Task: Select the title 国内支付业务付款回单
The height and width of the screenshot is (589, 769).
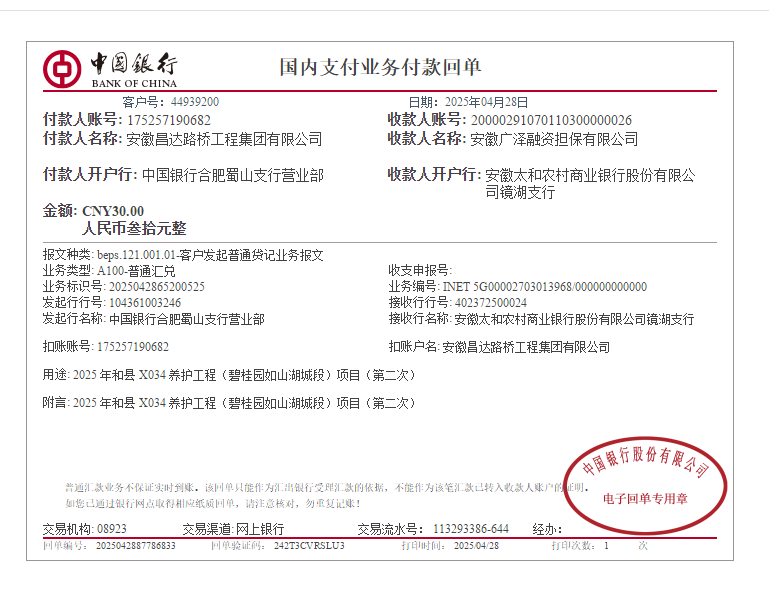Action: (x=380, y=67)
